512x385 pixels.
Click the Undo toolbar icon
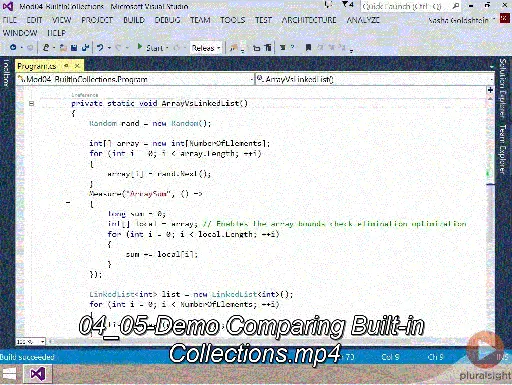tap(100, 48)
